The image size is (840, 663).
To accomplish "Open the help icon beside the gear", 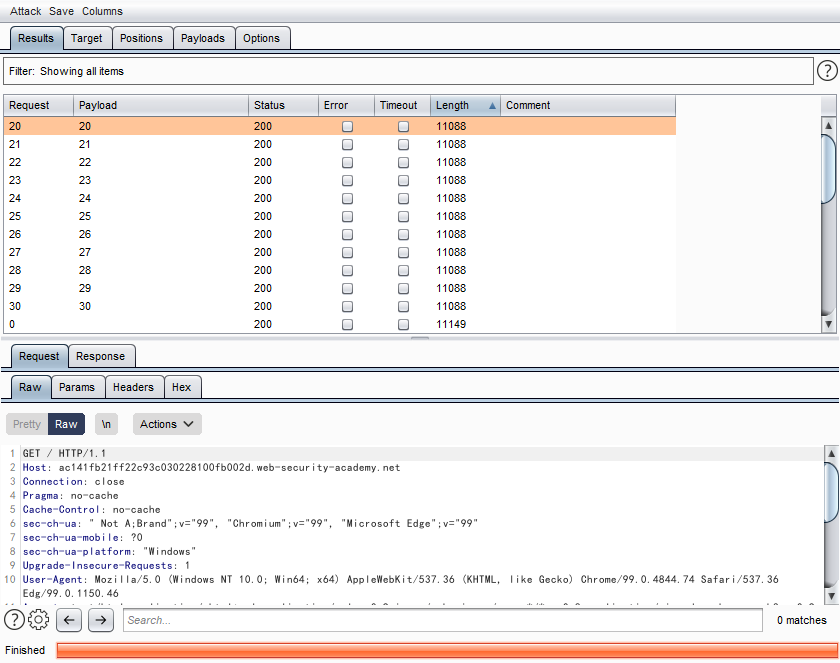I will click(12, 620).
